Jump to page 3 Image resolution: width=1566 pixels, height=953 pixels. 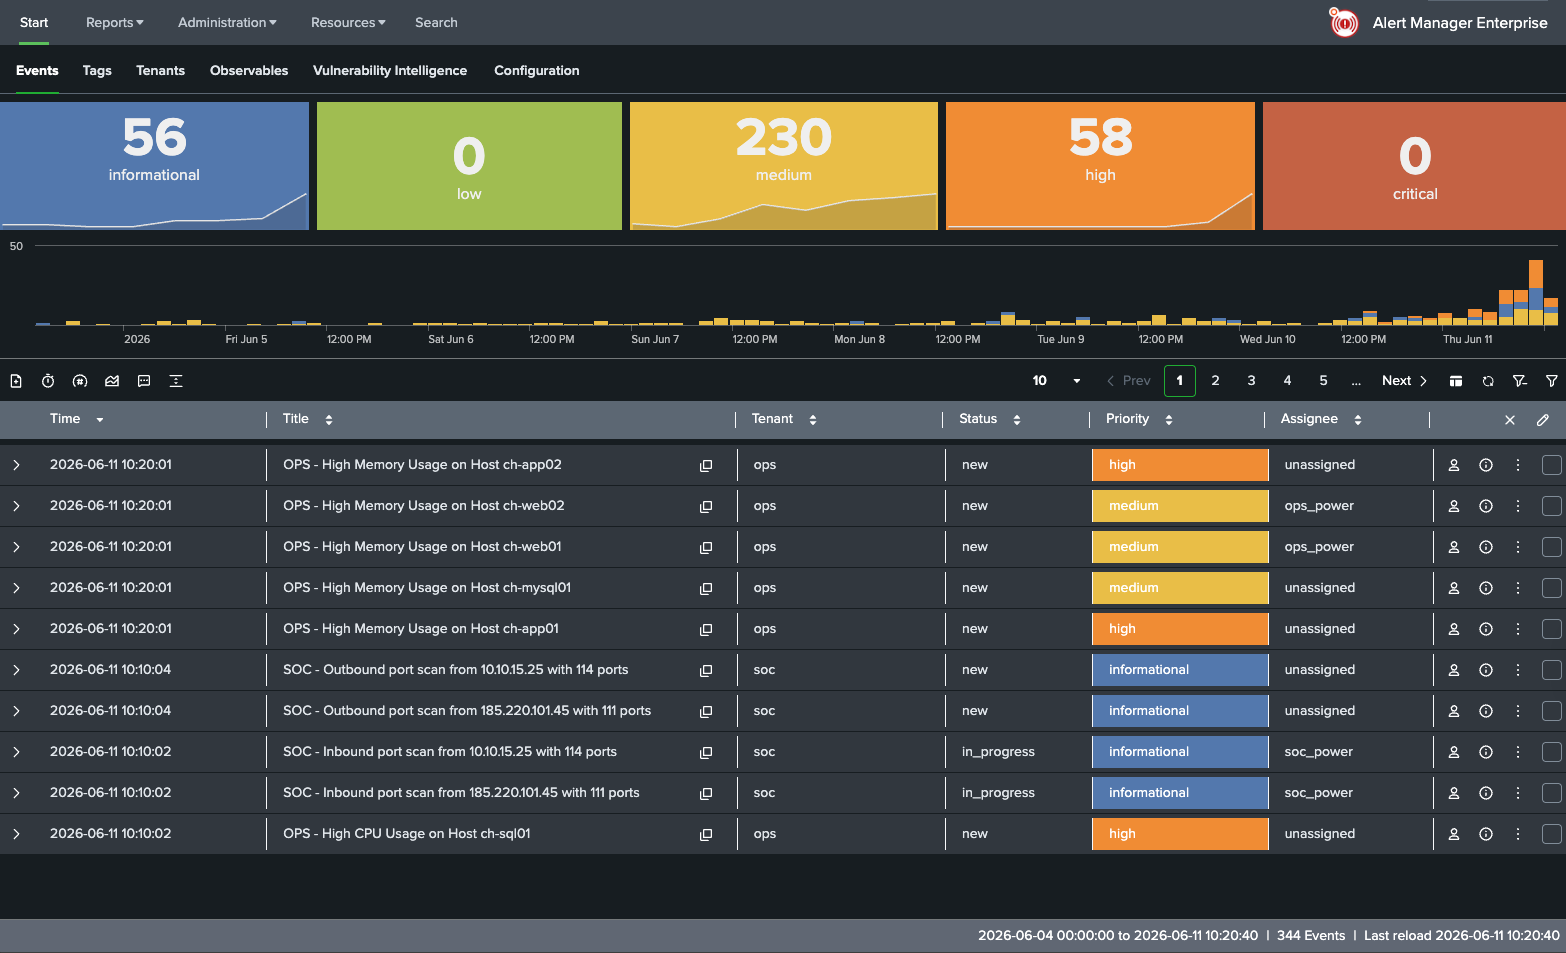1251,381
